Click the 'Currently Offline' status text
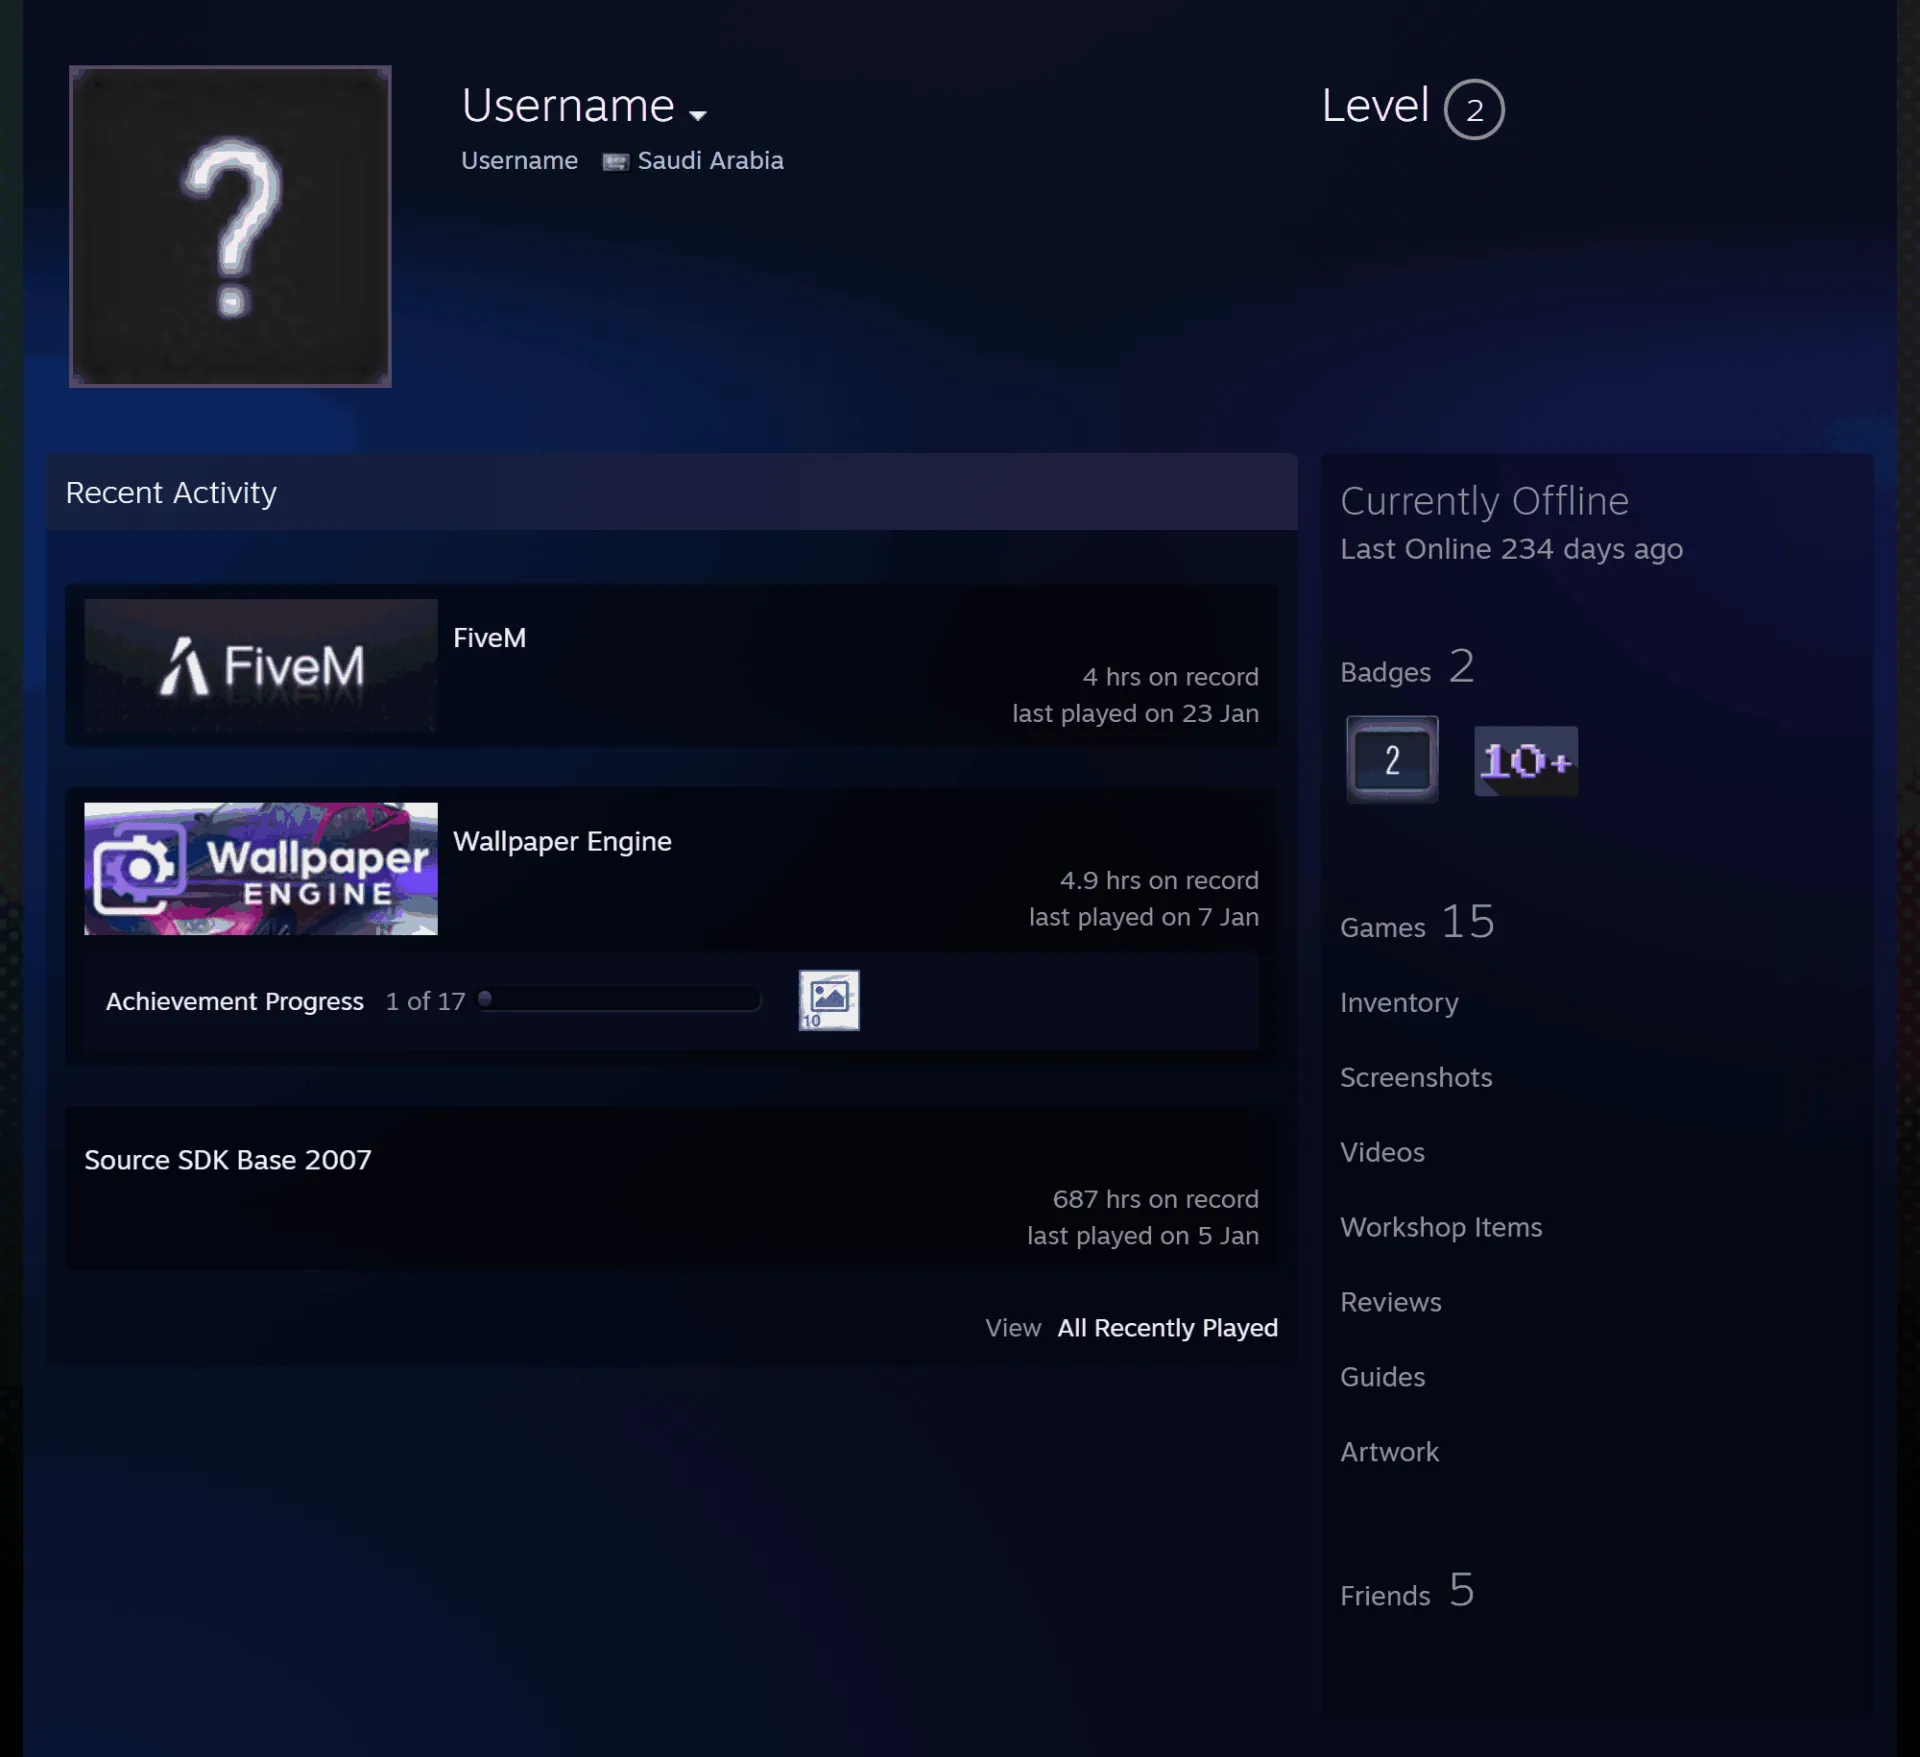This screenshot has width=1920, height=1757. [1484, 501]
